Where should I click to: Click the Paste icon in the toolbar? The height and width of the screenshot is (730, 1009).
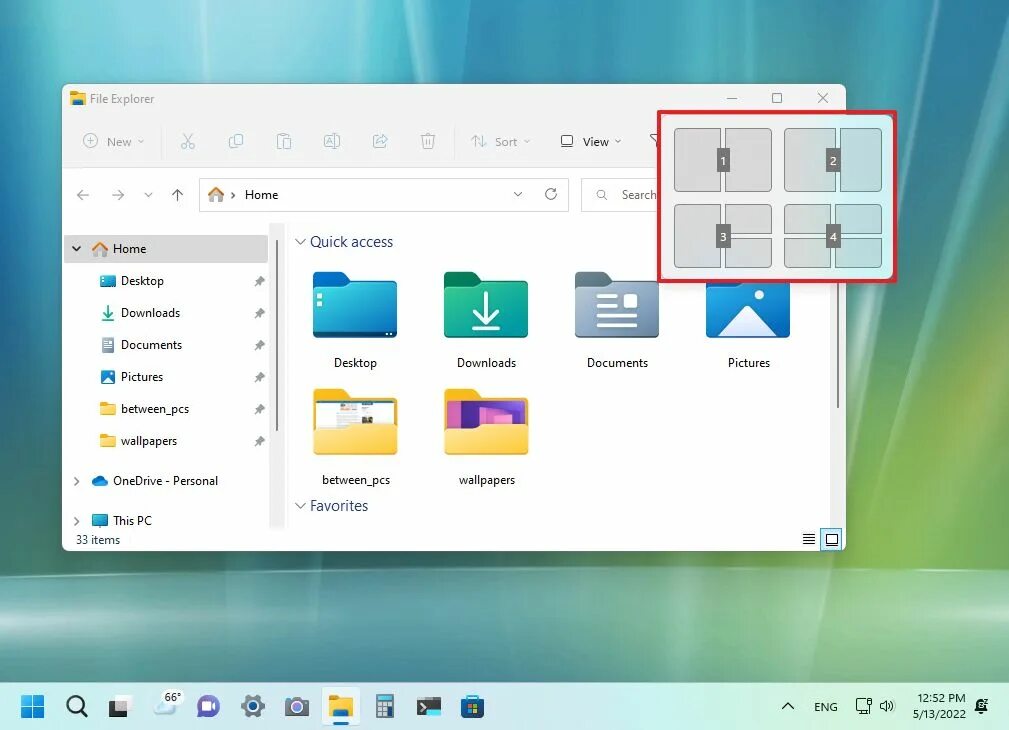click(x=284, y=141)
